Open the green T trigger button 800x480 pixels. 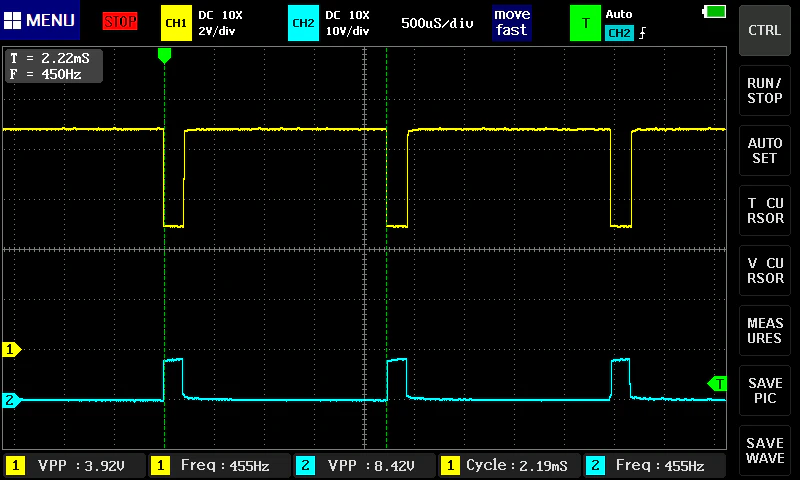[x=585, y=23]
